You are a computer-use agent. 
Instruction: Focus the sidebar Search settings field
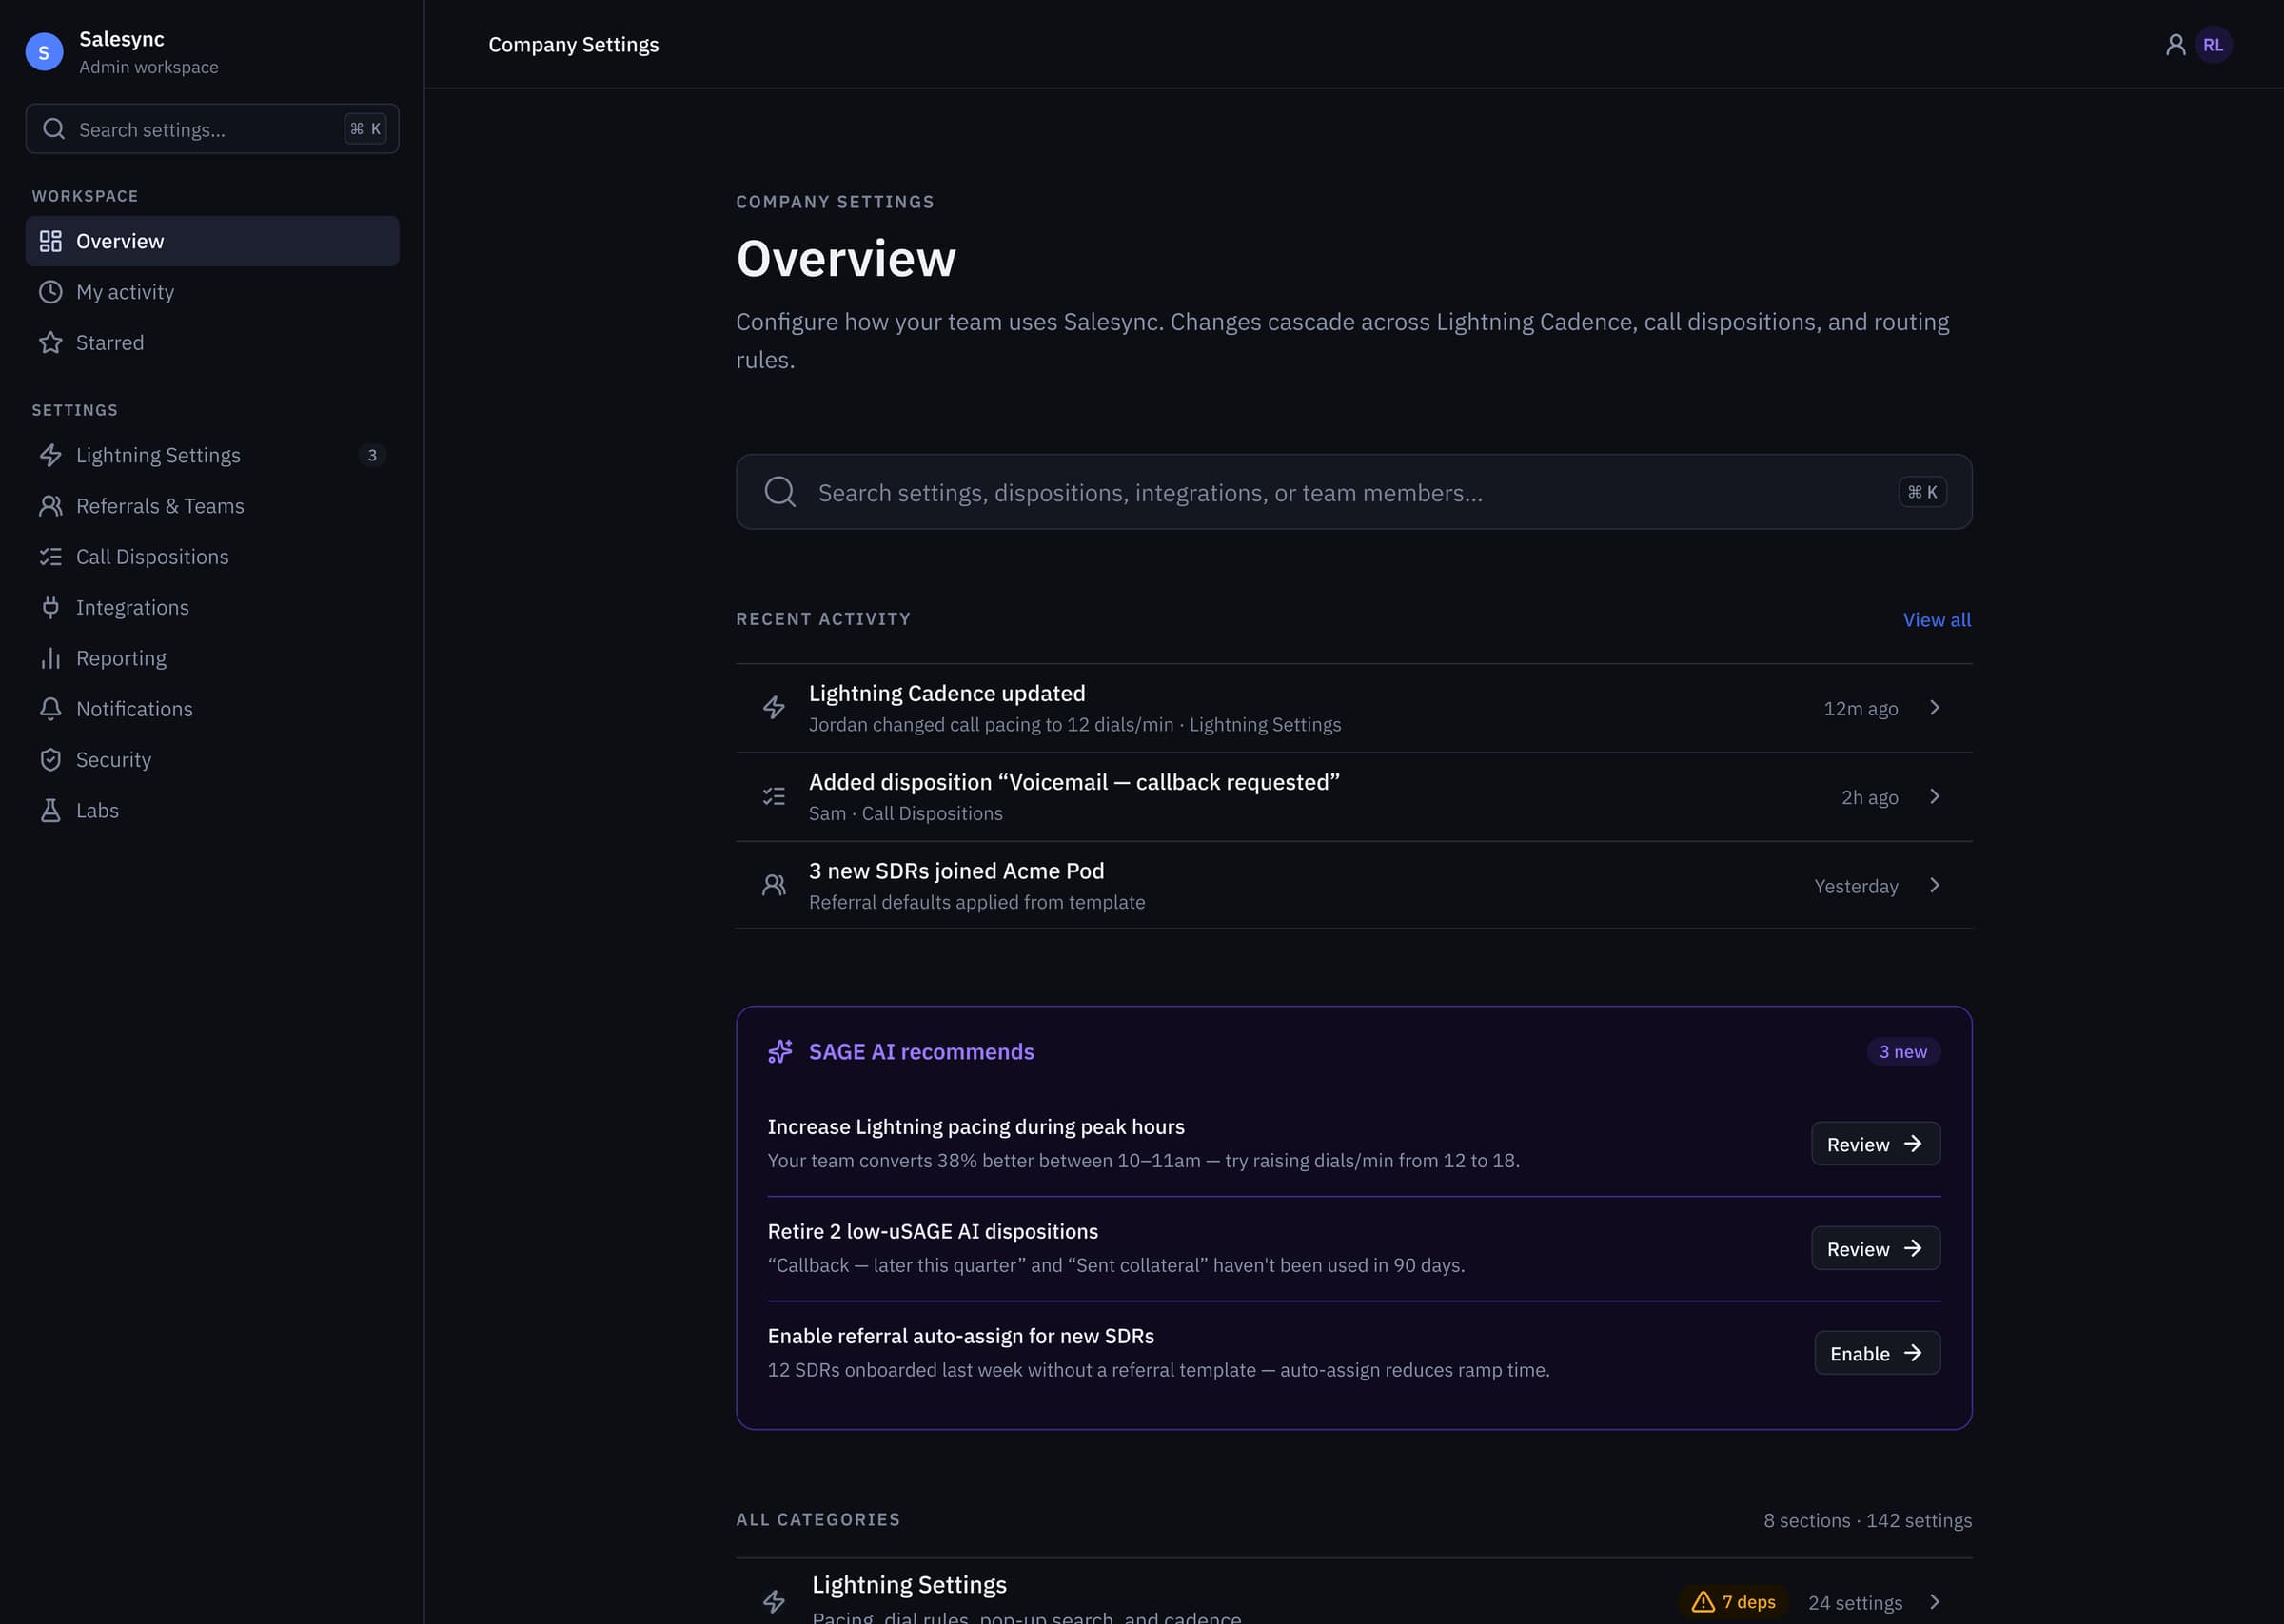[x=212, y=129]
